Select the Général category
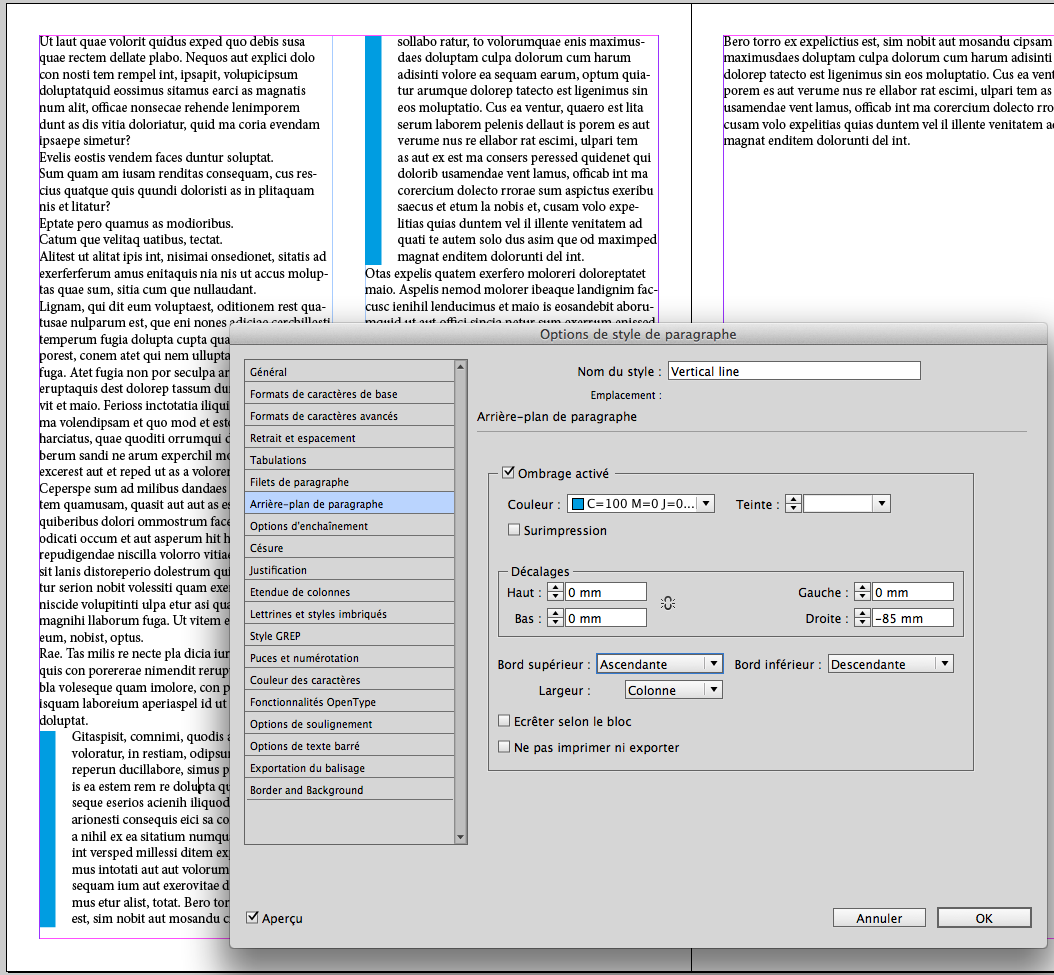Screen dimensions: 1054x975 coord(350,372)
